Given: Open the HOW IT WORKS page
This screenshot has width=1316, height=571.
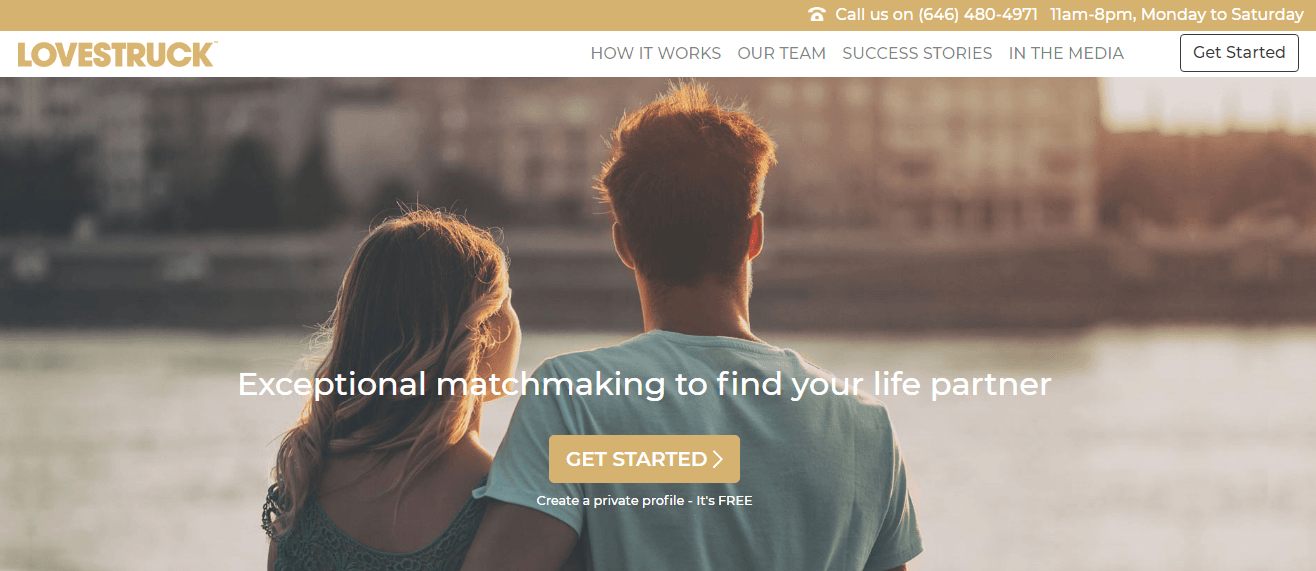Looking at the screenshot, I should click(x=655, y=53).
